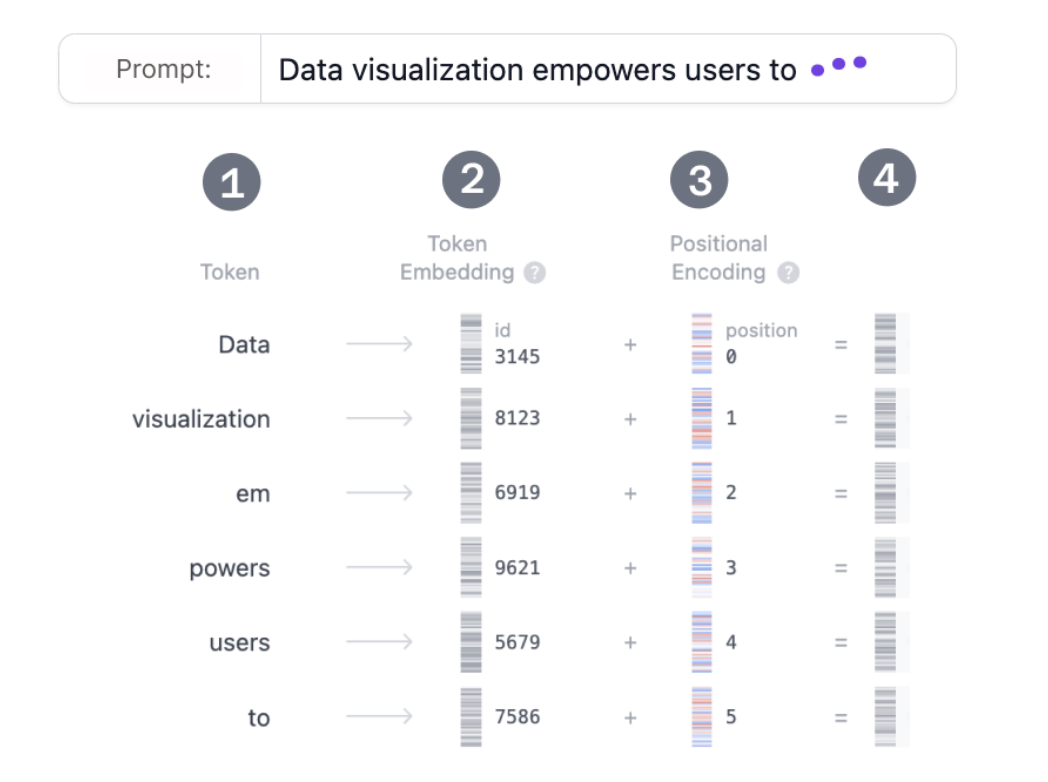
Task: Click the Prompt label
Action: (164, 70)
